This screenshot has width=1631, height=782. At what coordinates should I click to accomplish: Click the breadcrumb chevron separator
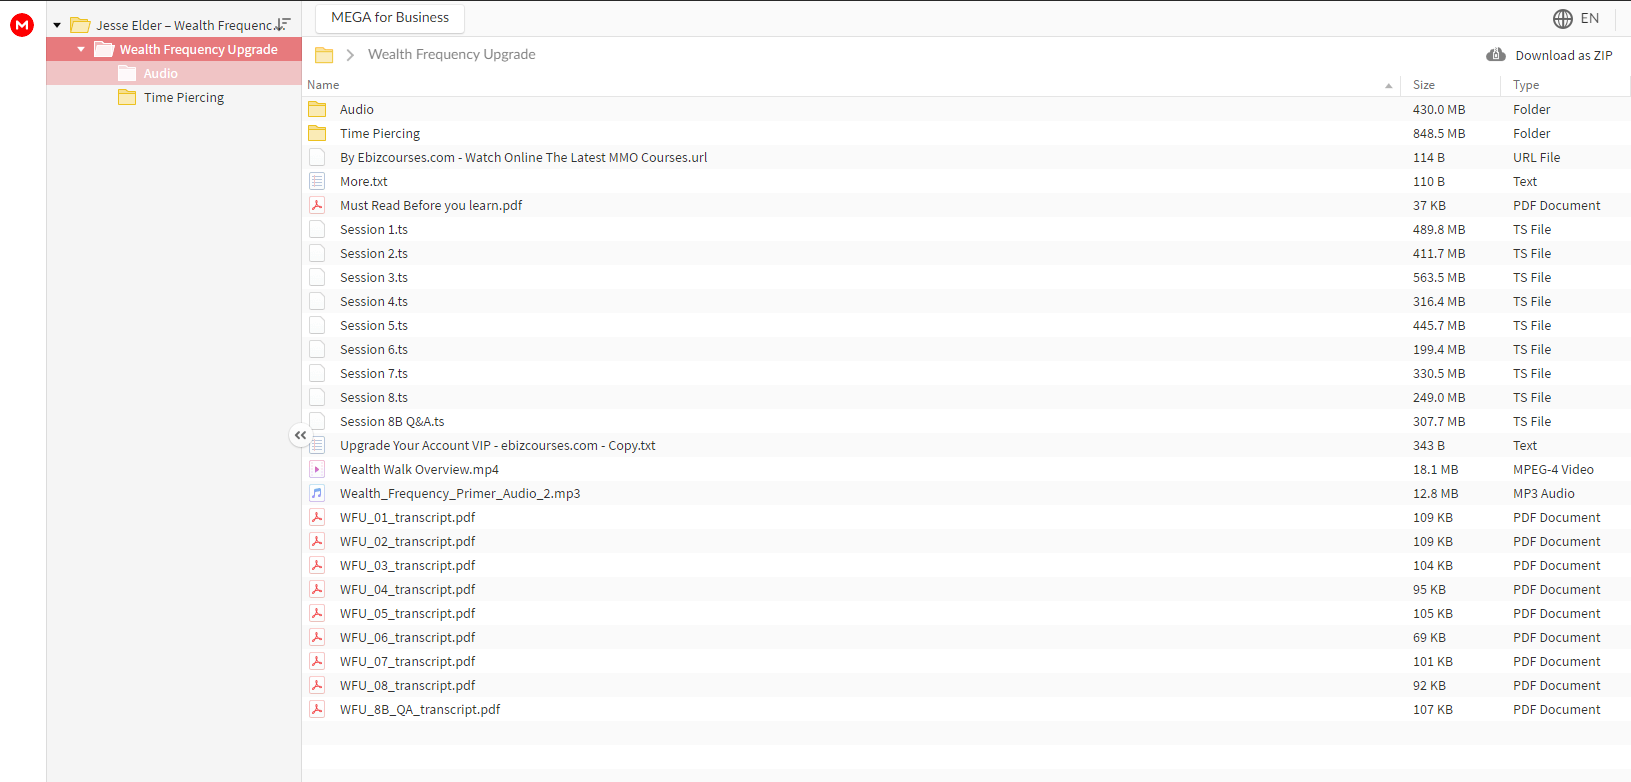point(350,55)
